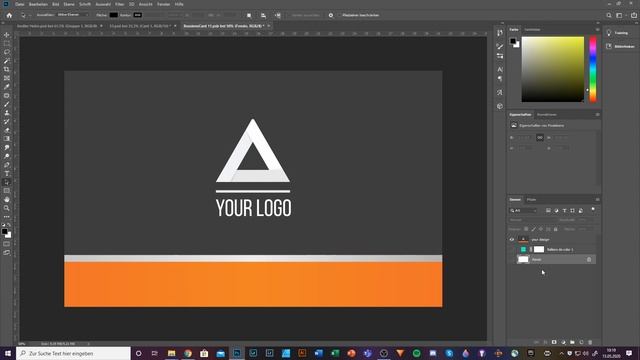Open the blend mode dropdown in Layers
640x360 pixels.
click(x=533, y=220)
